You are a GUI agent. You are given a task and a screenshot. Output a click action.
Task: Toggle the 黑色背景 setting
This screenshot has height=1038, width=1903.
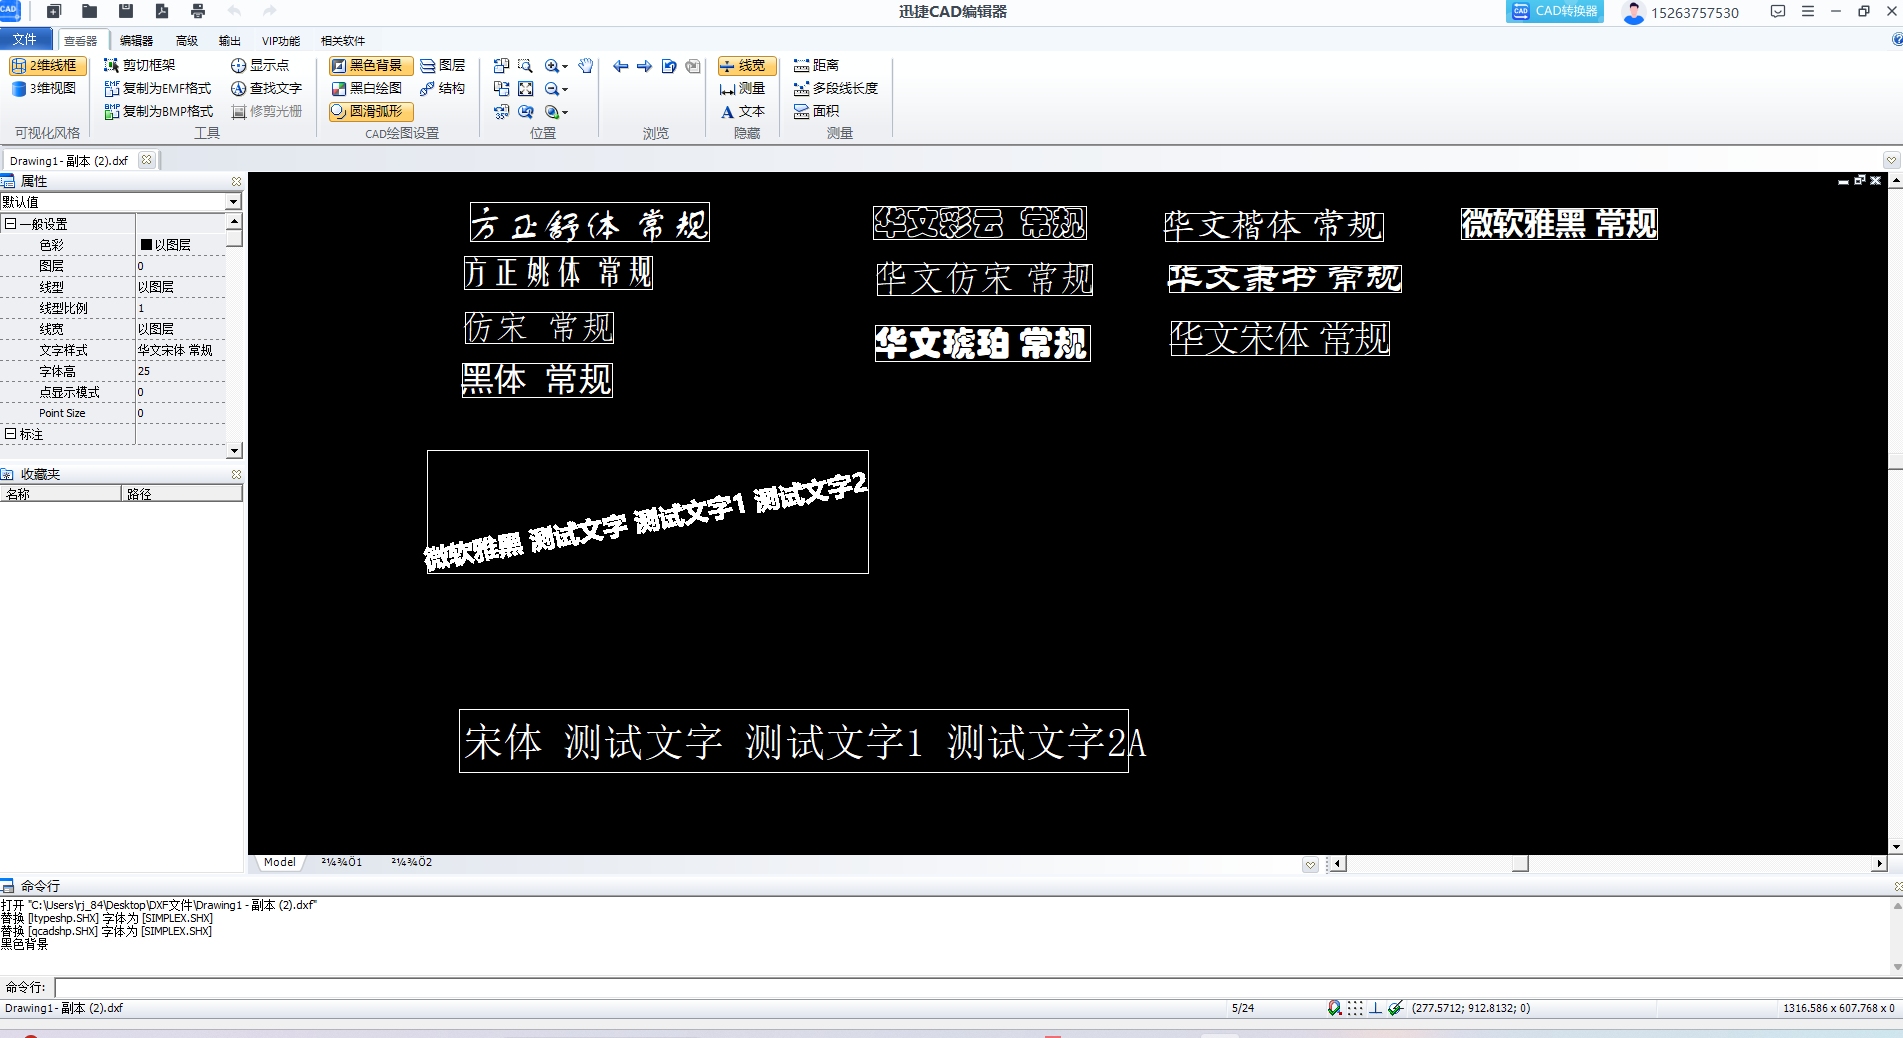[370, 65]
